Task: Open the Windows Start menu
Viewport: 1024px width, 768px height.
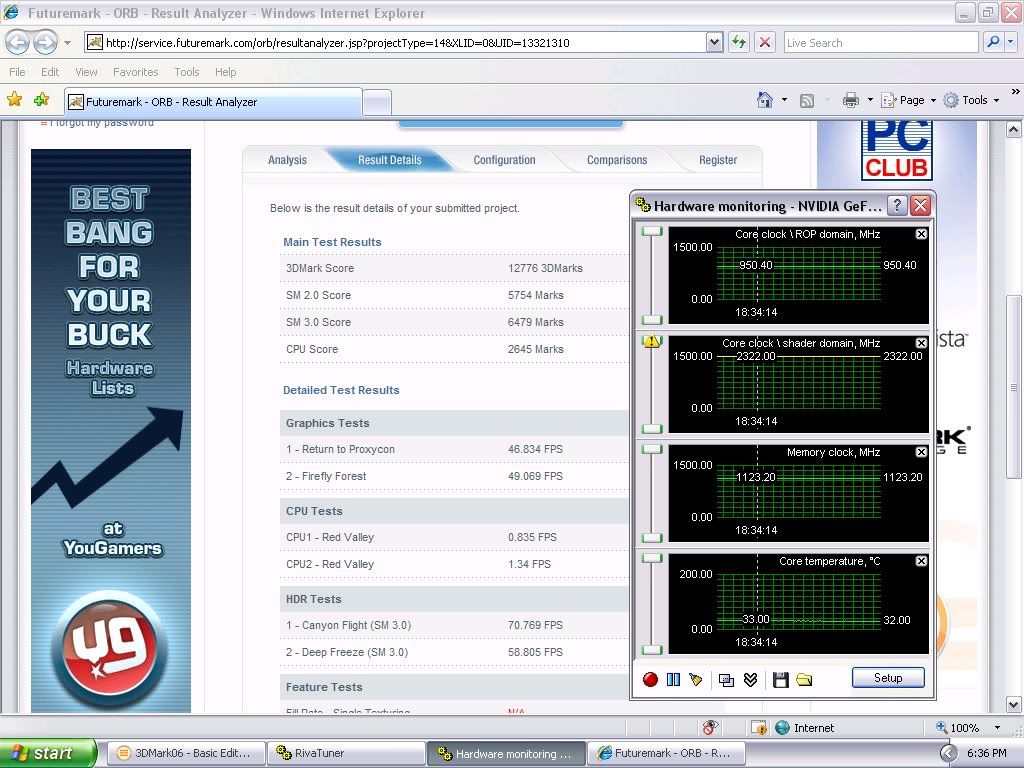Action: click(48, 753)
